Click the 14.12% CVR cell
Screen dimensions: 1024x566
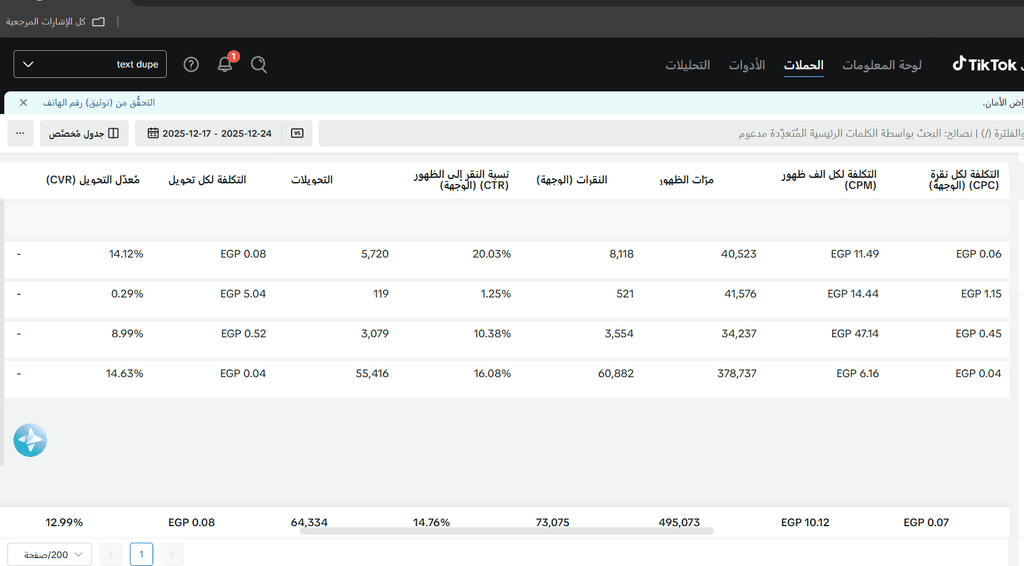pos(126,254)
